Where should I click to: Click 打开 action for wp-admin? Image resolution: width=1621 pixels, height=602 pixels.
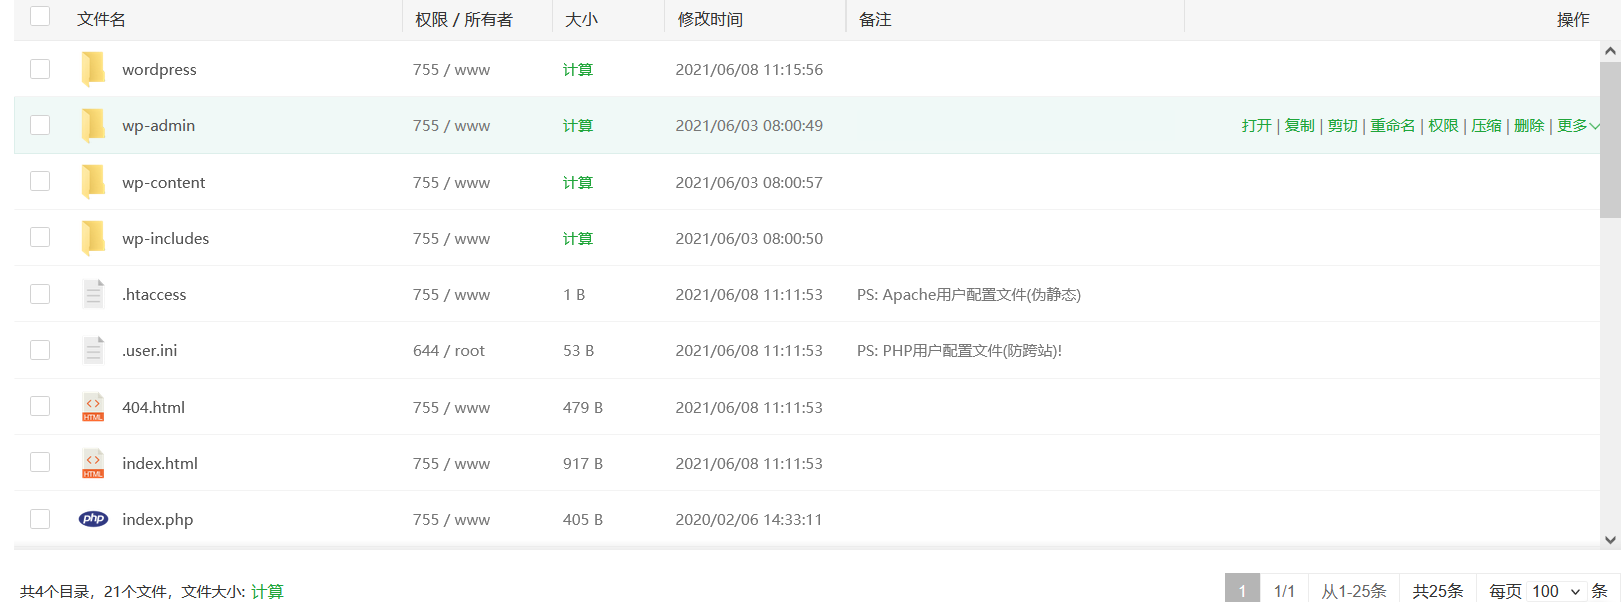(1256, 125)
